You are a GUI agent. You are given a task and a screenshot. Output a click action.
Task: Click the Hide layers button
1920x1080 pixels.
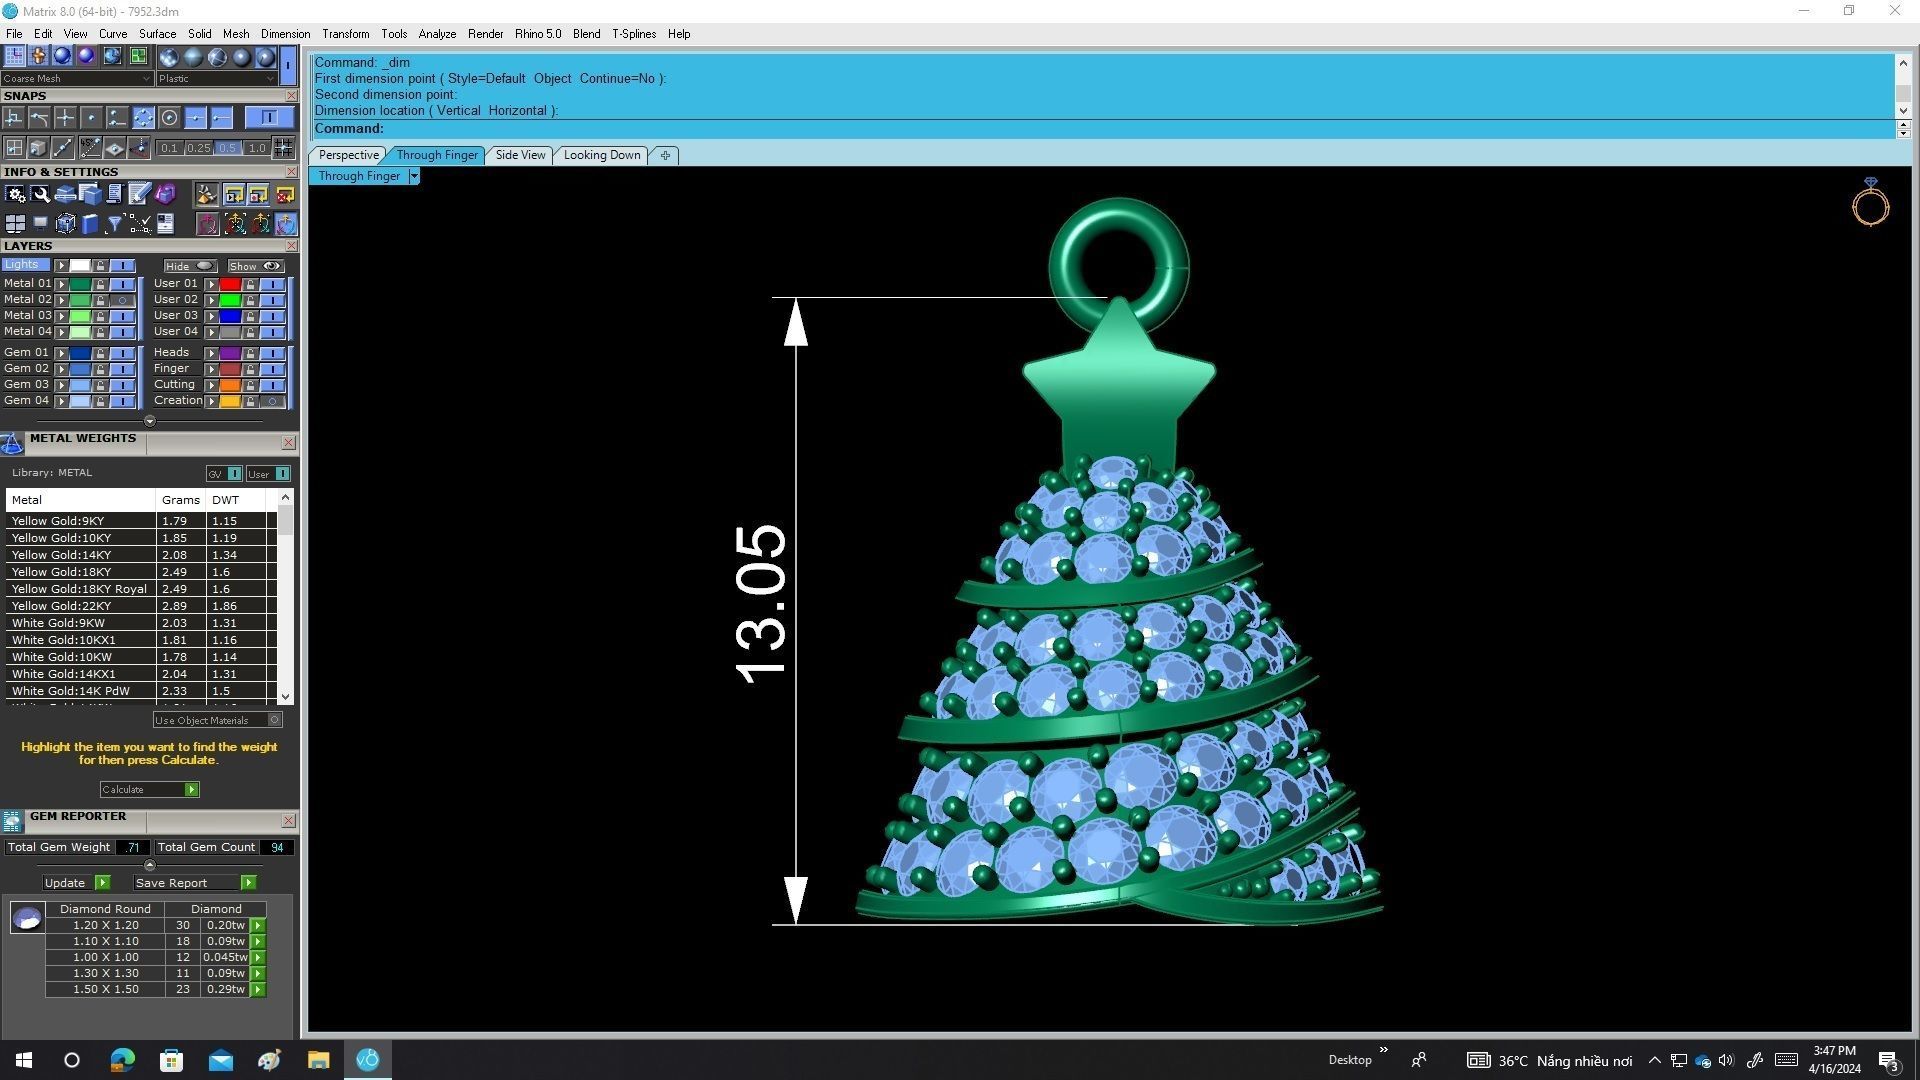pos(190,267)
